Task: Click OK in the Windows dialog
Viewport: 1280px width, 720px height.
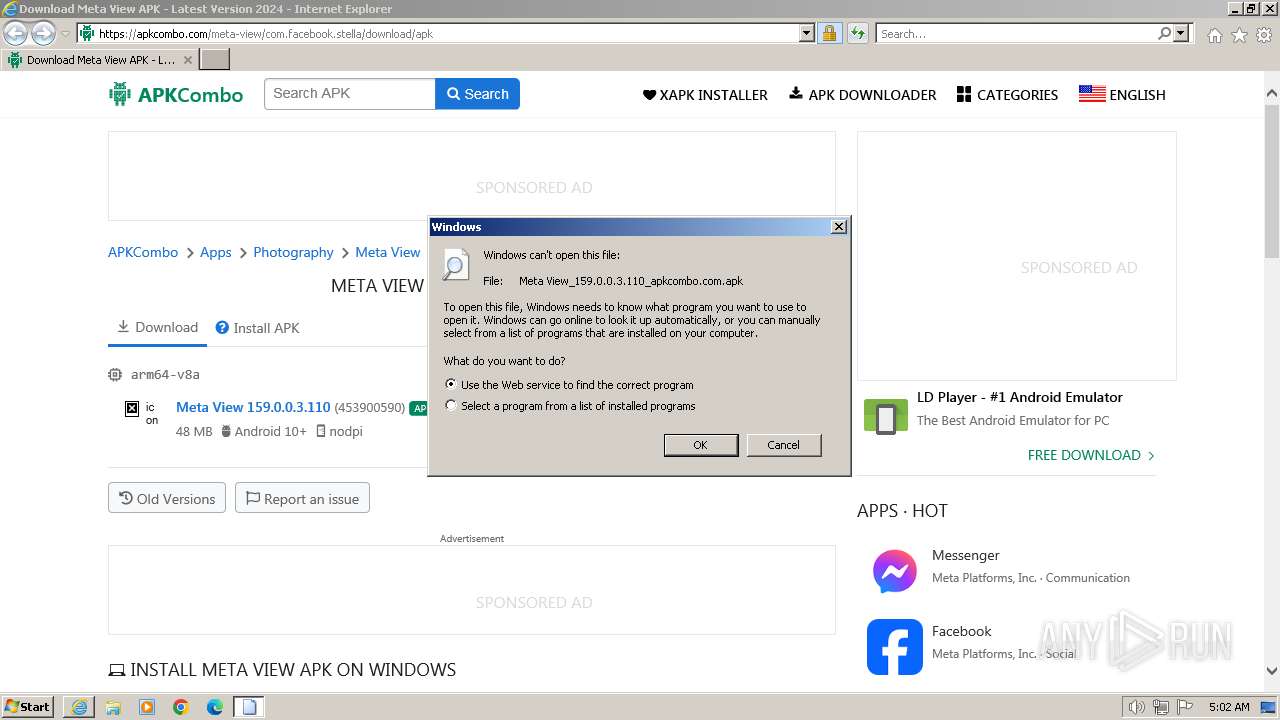Action: (701, 445)
